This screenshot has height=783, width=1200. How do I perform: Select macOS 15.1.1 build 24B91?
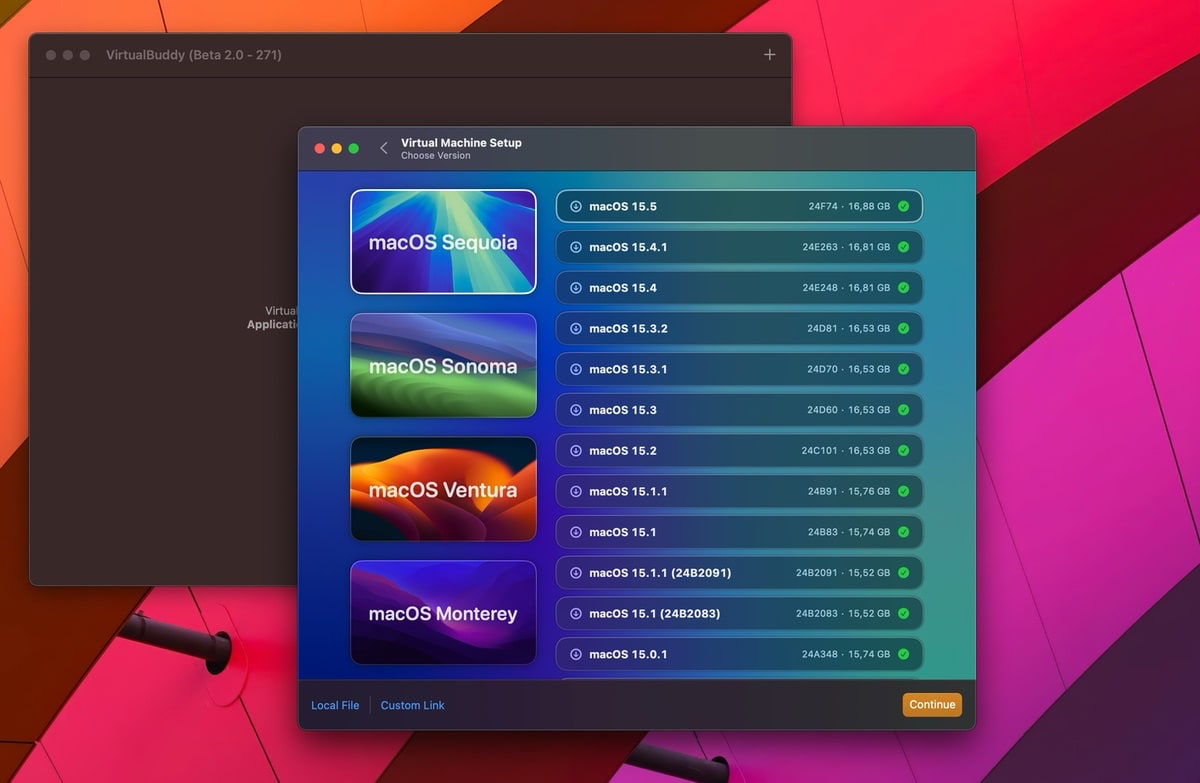coord(738,491)
